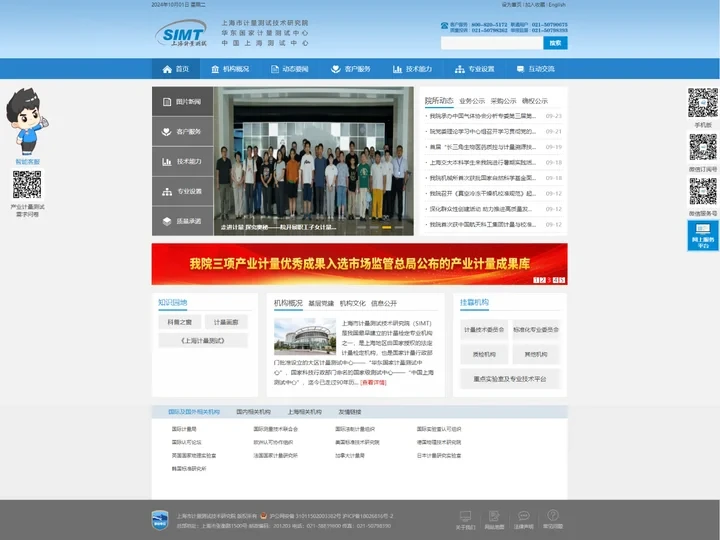The image size is (720, 540).
Task: Switch to the 采购公示 tab
Action: pyautogui.click(x=503, y=101)
